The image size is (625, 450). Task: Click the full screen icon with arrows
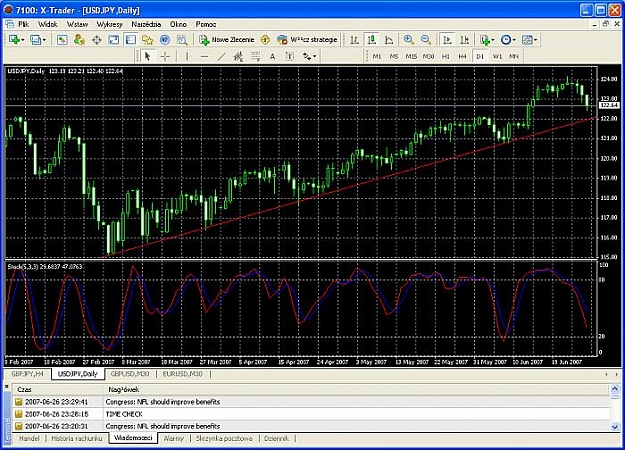pyautogui.click(x=114, y=40)
